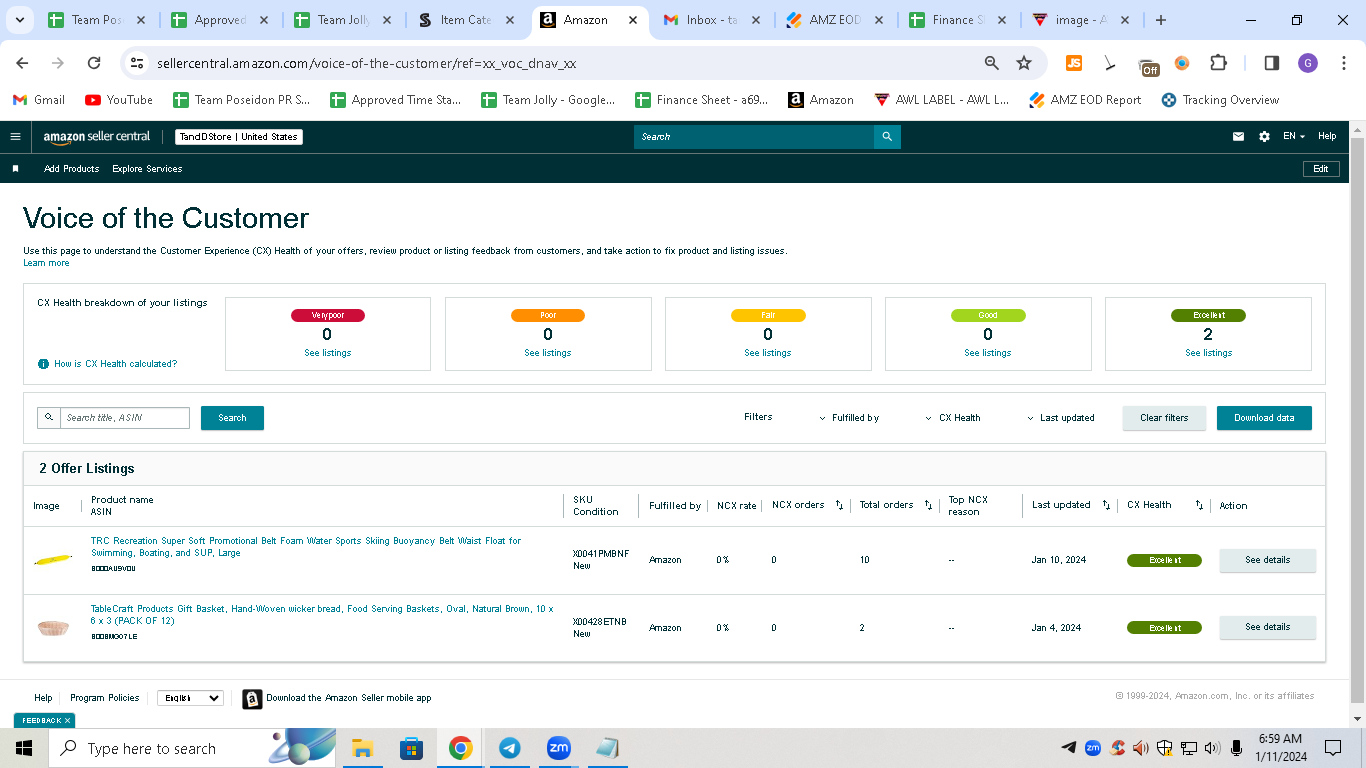Open Zoom from the Windows taskbar

tap(558, 748)
